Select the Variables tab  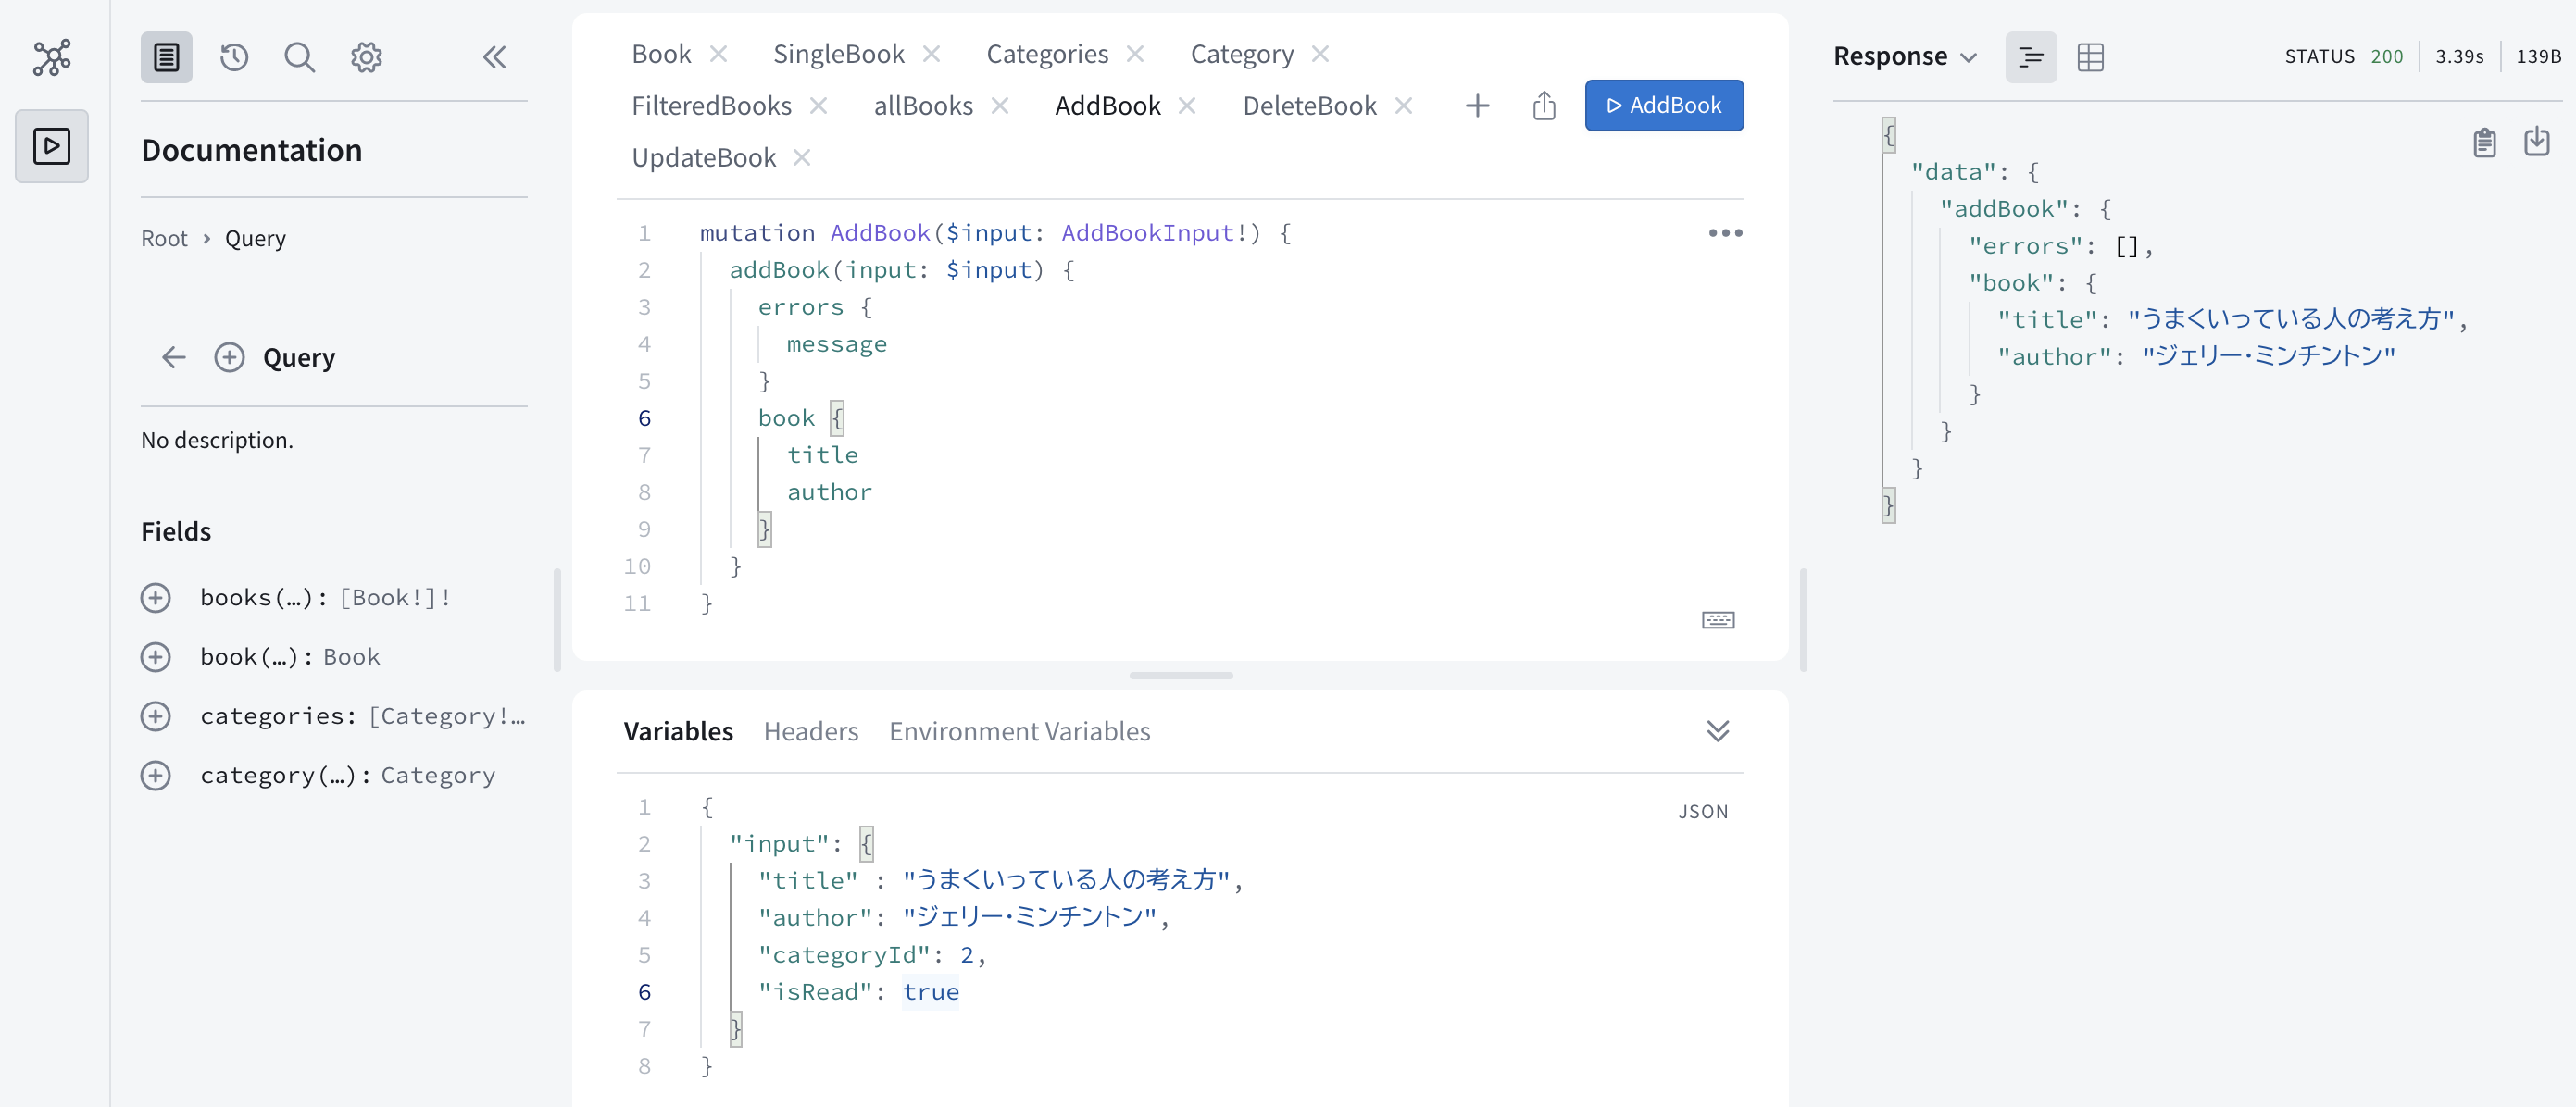pos(678,731)
